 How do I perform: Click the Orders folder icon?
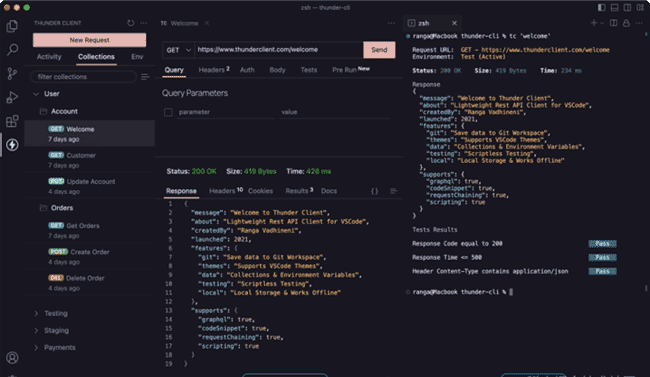43,208
